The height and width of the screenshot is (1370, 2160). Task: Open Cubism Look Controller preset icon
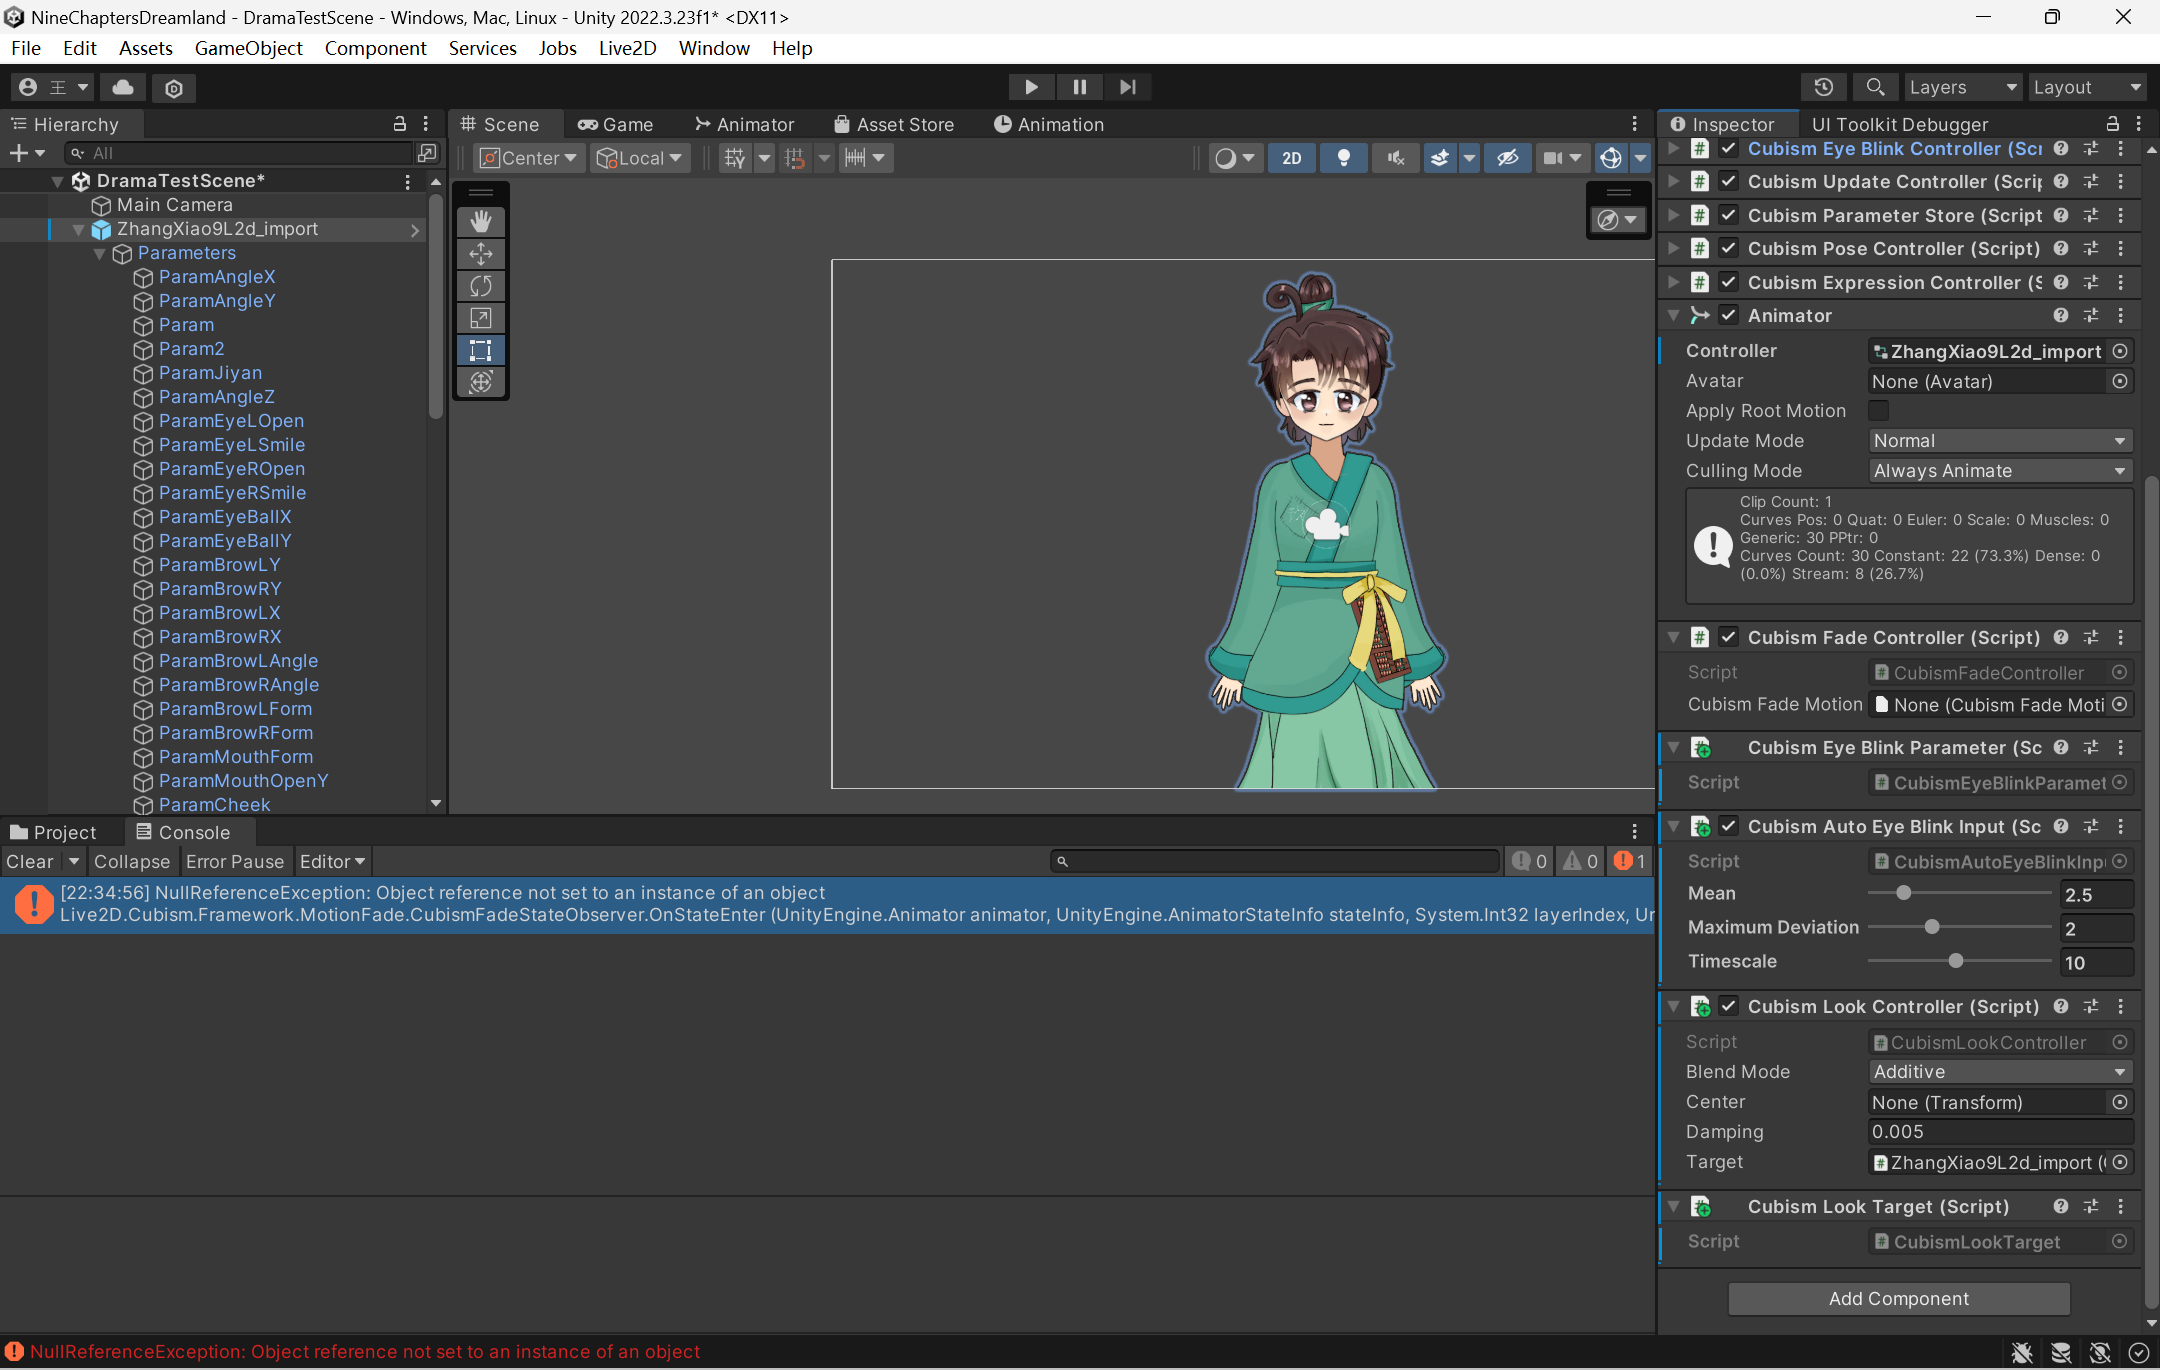click(x=2091, y=1006)
